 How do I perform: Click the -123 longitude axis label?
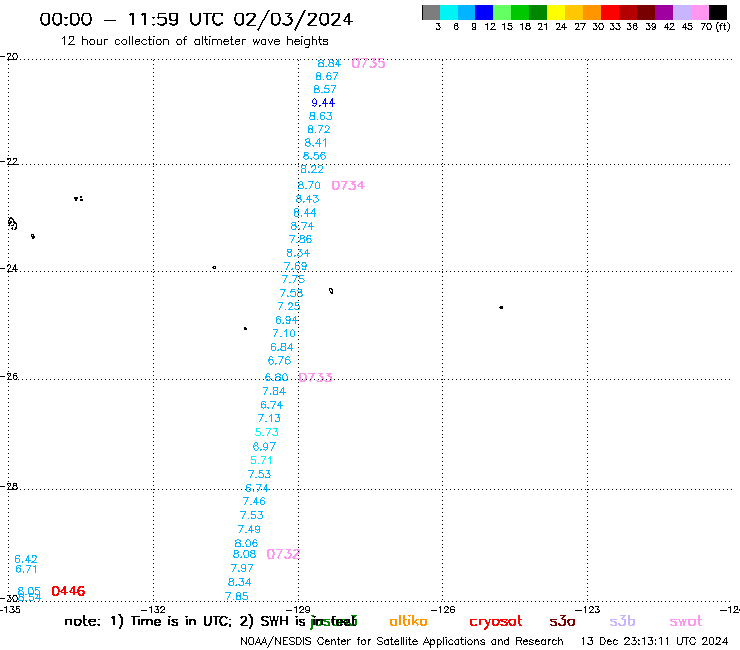point(588,609)
